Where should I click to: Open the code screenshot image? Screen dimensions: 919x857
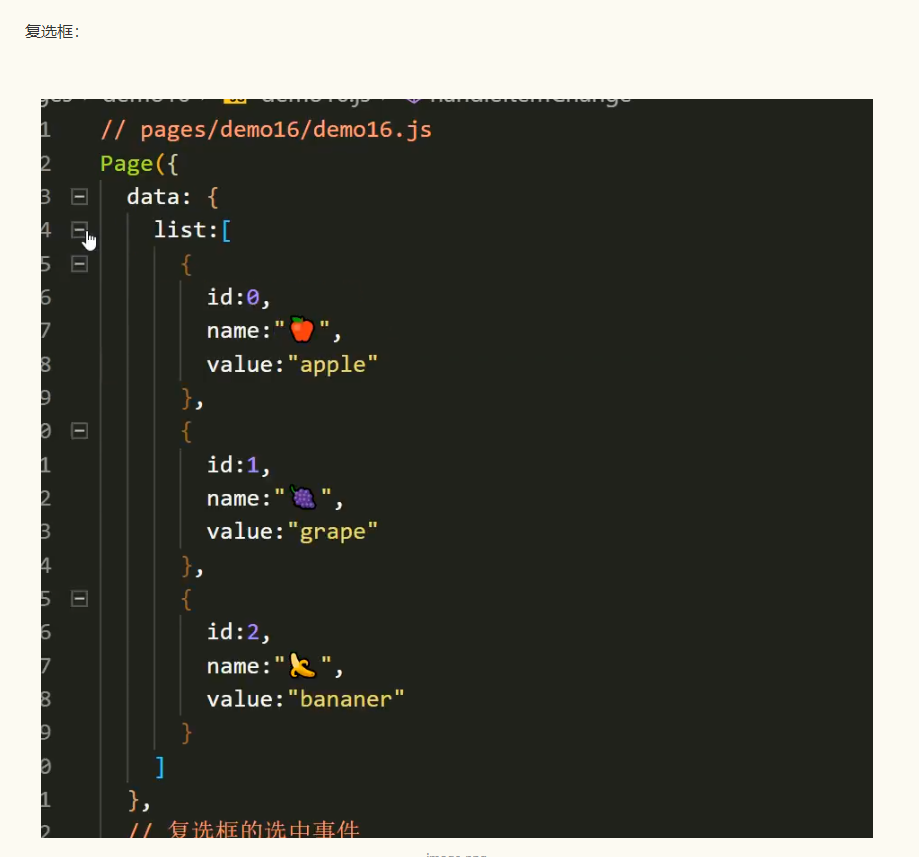457,468
